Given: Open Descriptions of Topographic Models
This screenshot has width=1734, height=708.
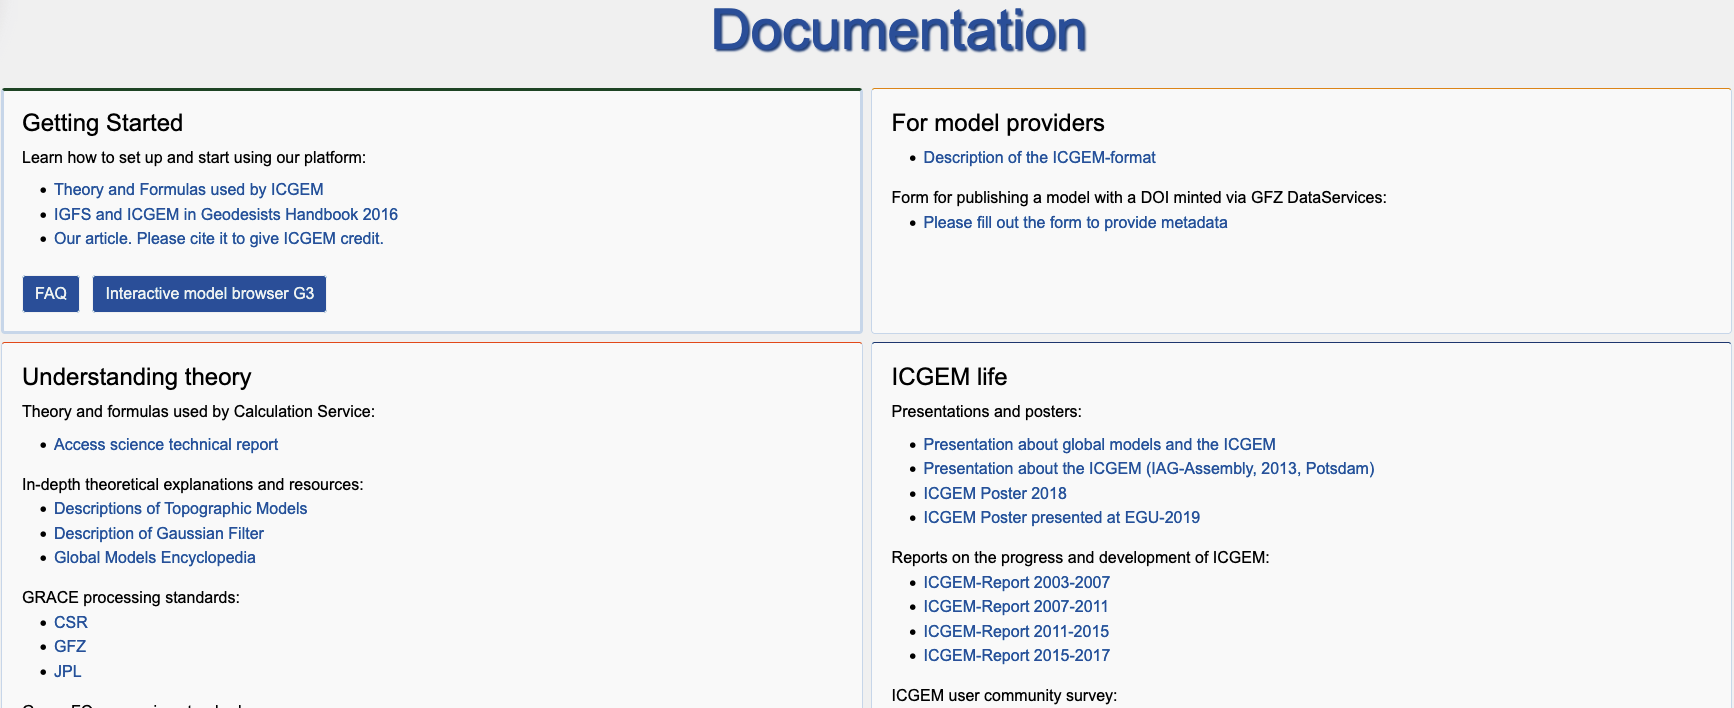Looking at the screenshot, I should (180, 509).
